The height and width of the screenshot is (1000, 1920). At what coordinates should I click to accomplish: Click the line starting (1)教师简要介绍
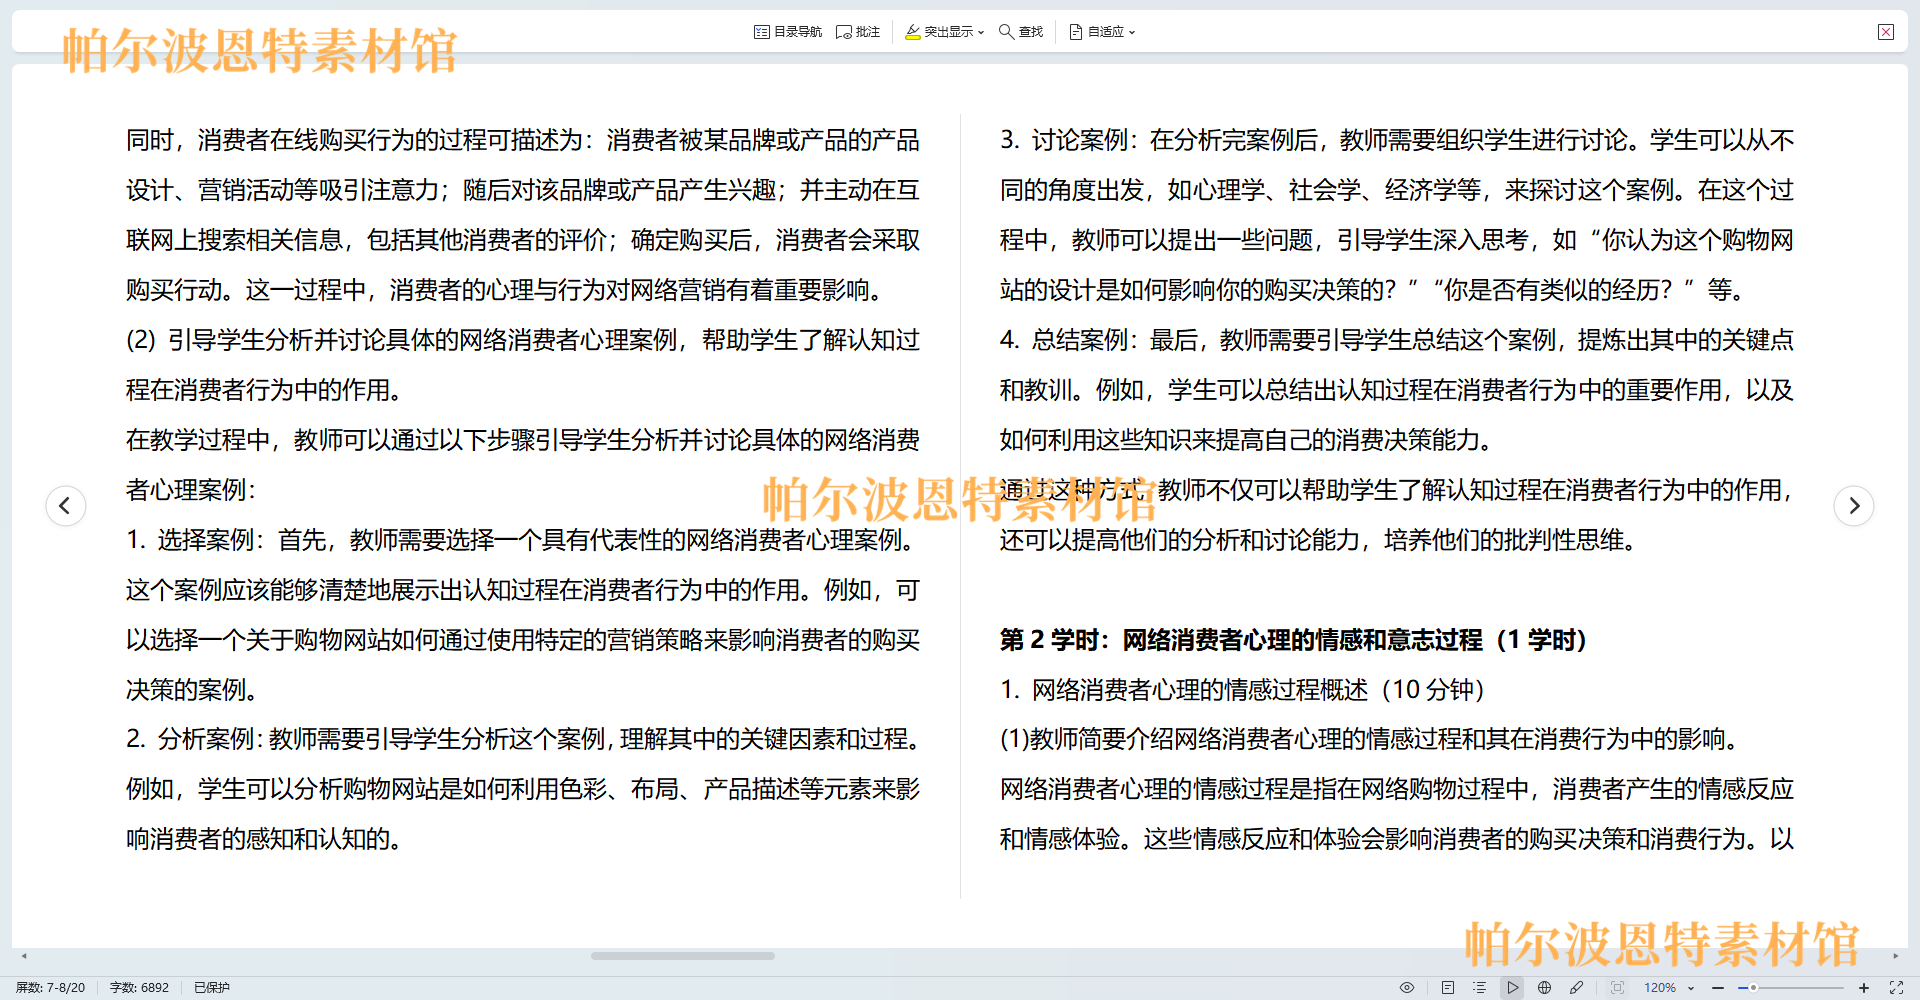pos(1372,739)
